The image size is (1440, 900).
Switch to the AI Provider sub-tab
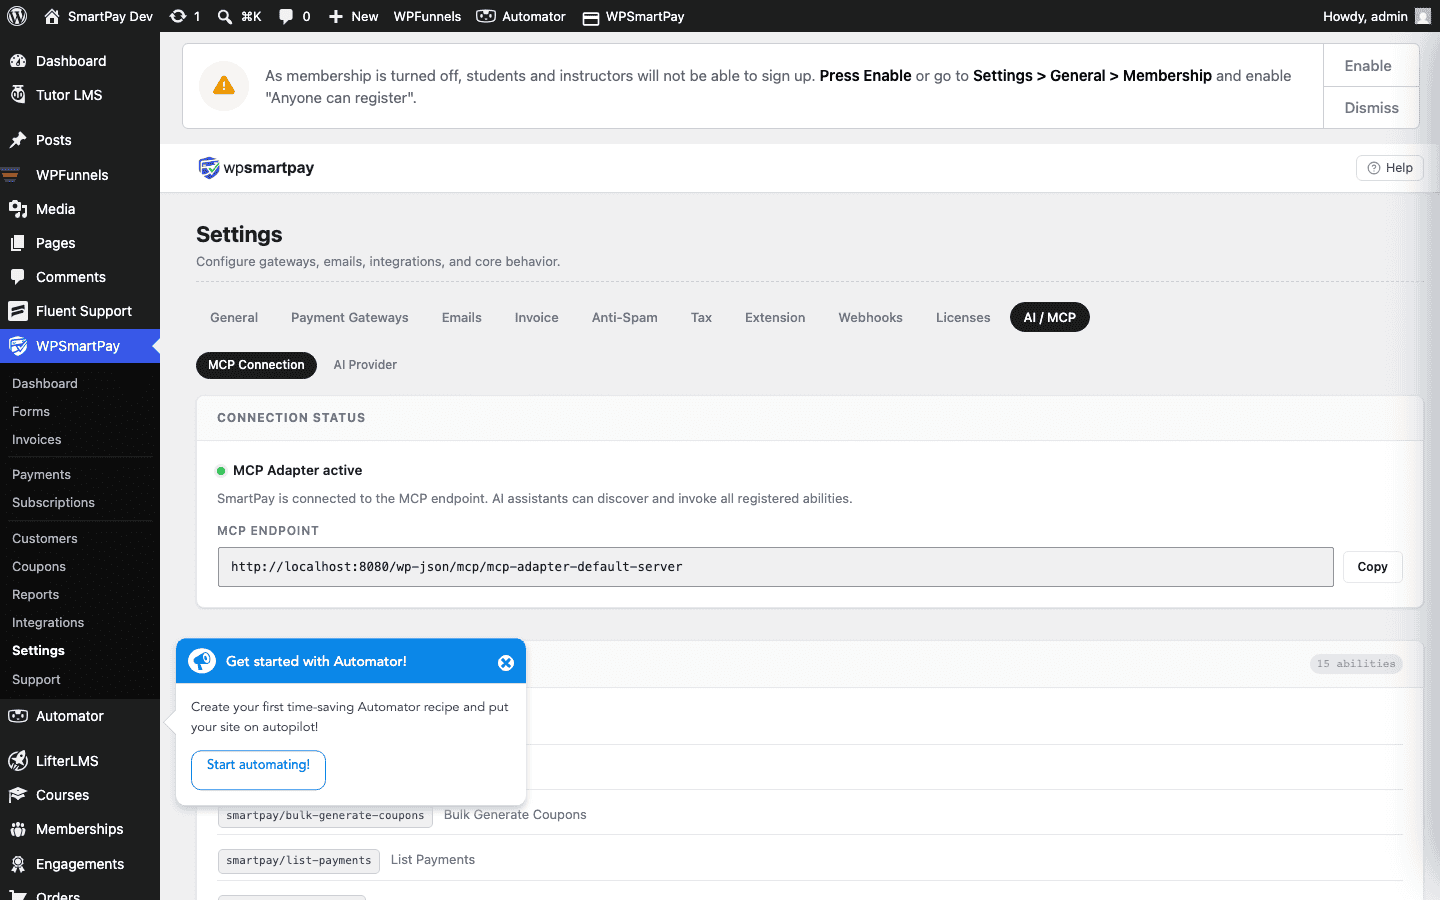[x=365, y=365]
